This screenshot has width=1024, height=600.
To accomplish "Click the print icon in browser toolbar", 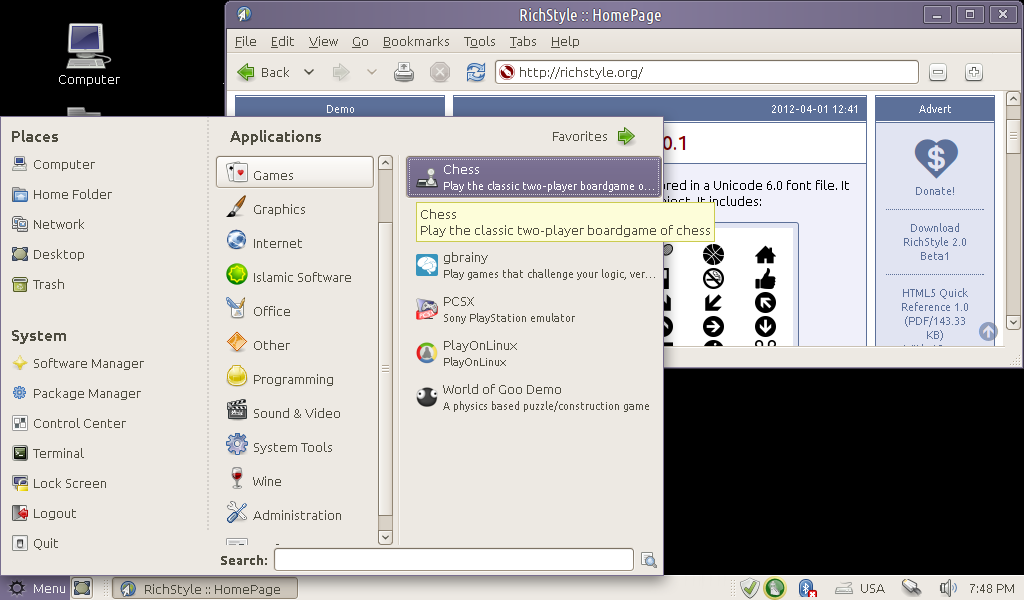I will click(x=404, y=72).
